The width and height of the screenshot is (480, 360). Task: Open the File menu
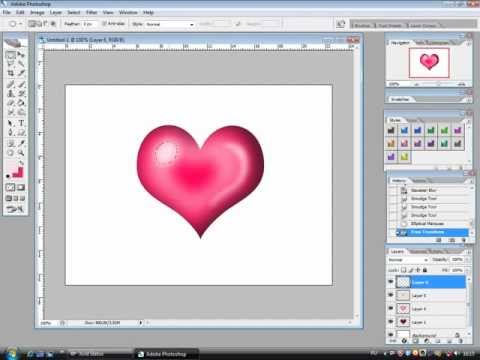coord(7,12)
